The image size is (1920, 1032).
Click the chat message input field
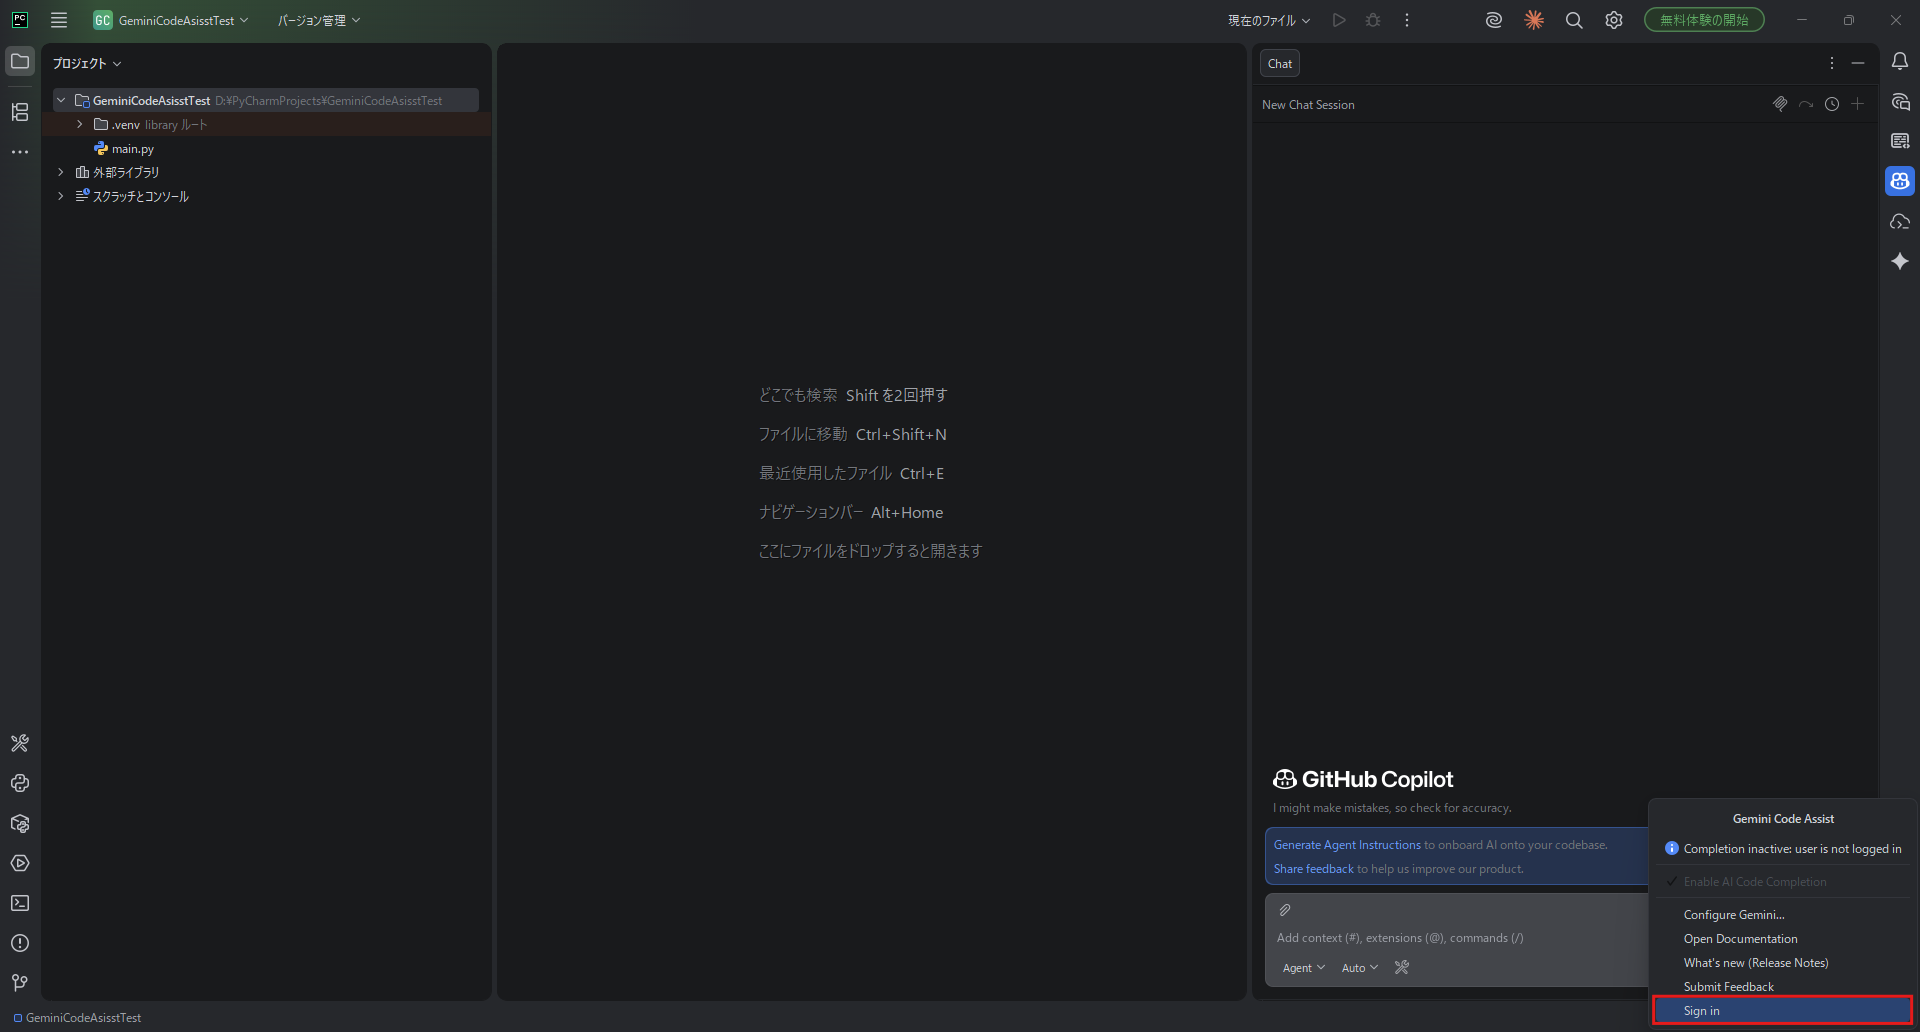[1450, 938]
